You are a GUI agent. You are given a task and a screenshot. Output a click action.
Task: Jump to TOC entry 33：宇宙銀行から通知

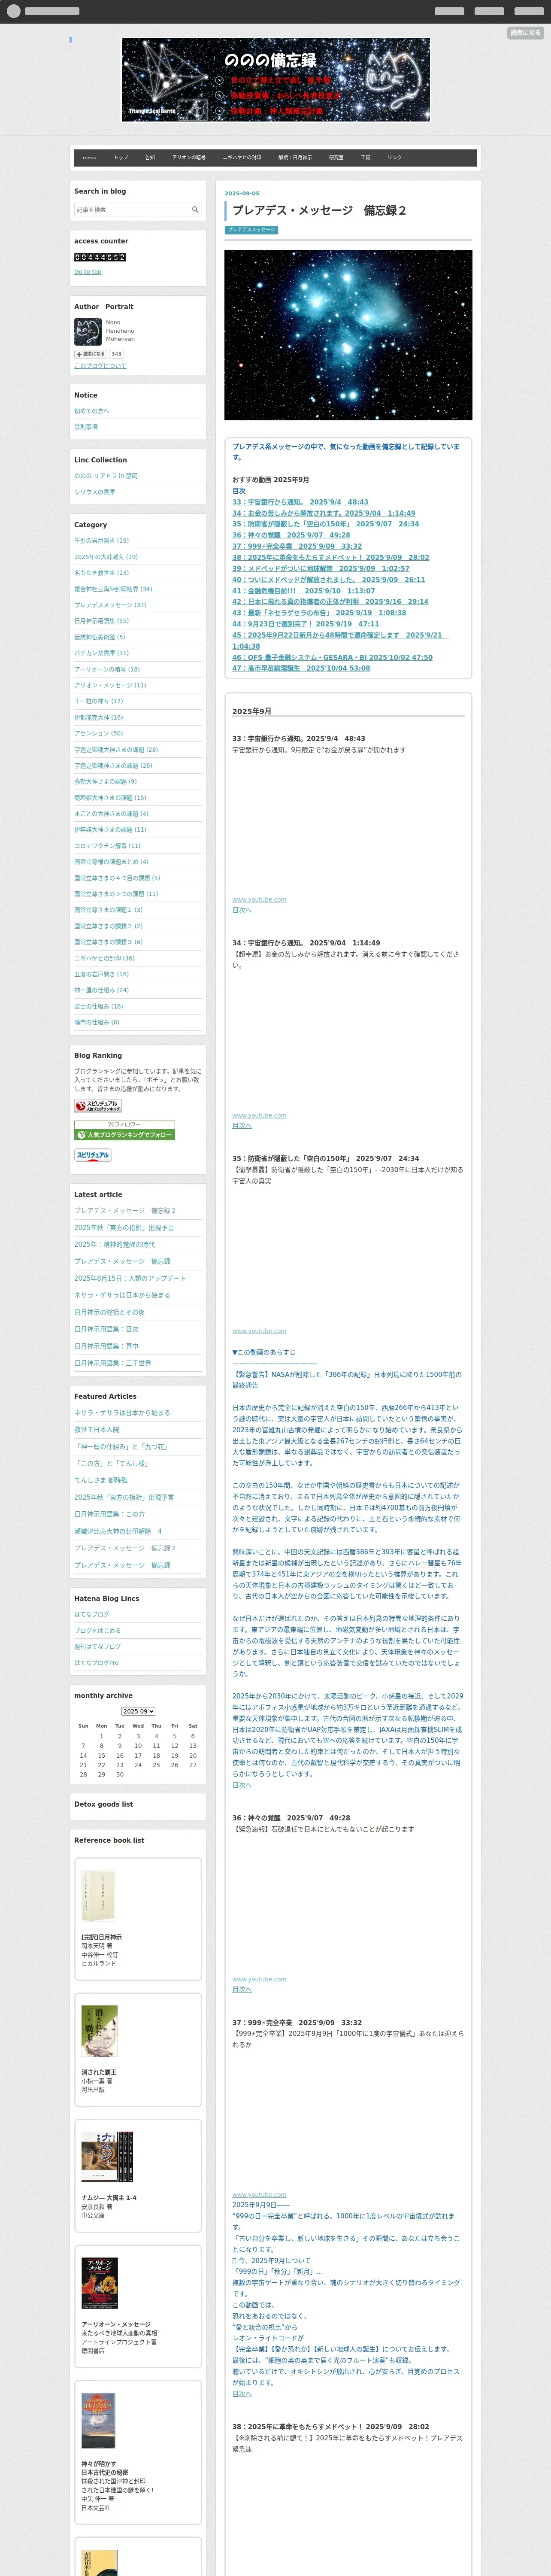pyautogui.click(x=300, y=502)
